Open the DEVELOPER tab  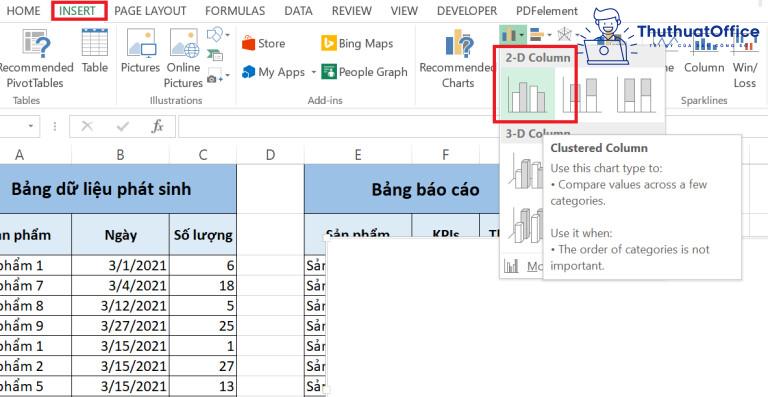tap(467, 11)
